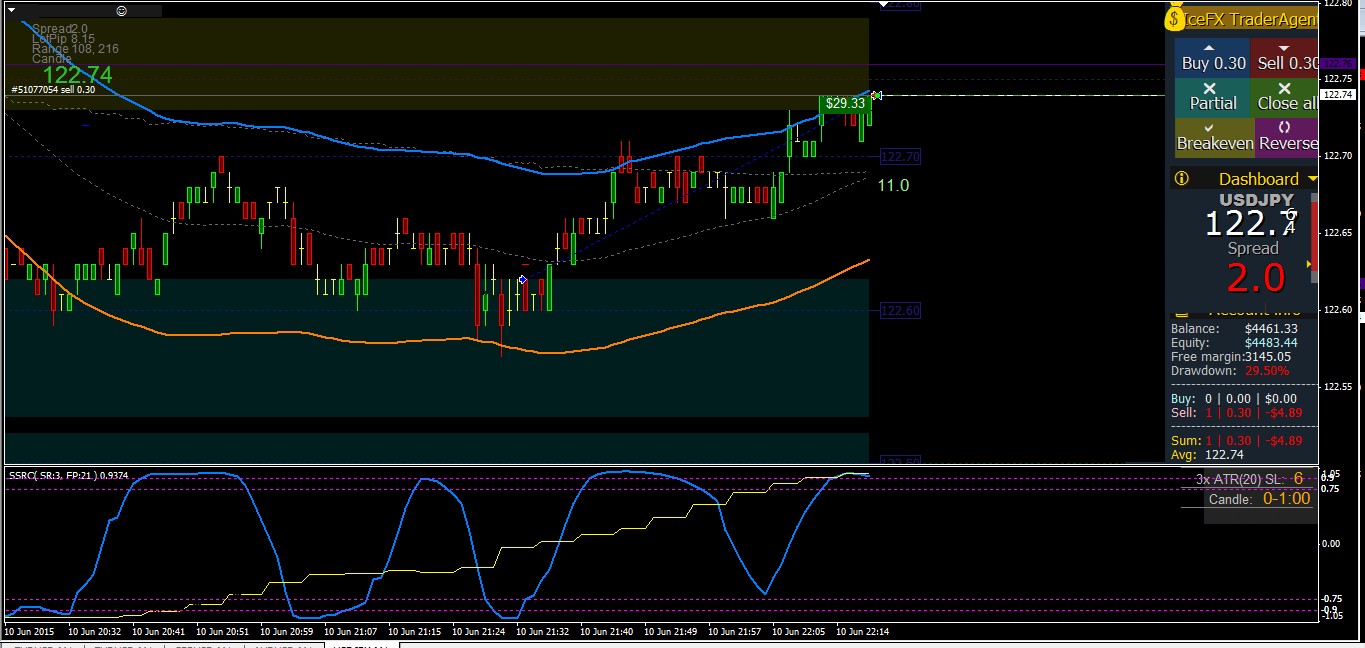Select the #51077054 sell 0.30 order label

point(53,90)
